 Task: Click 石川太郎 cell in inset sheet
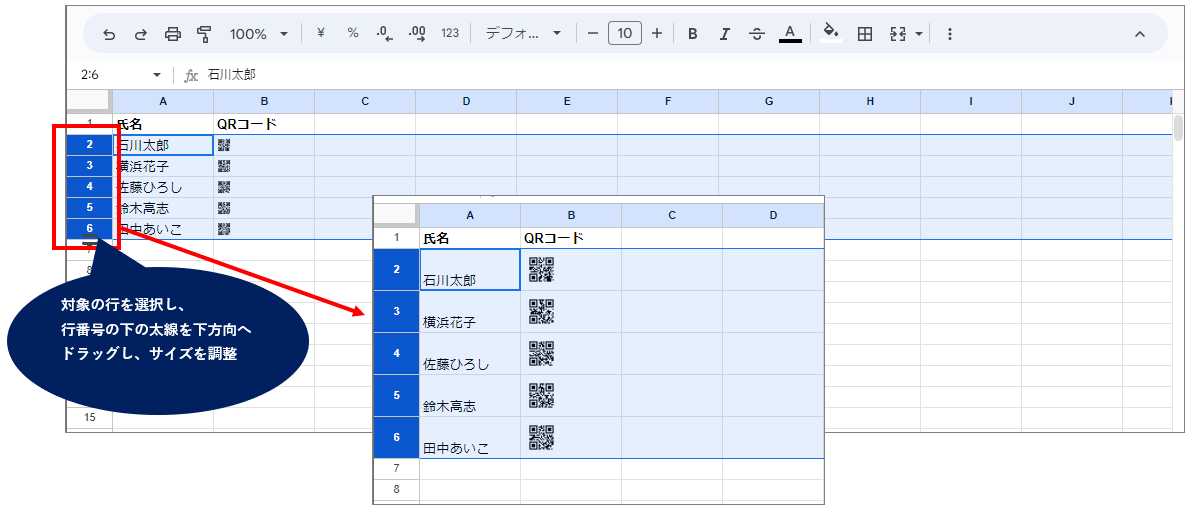click(470, 269)
